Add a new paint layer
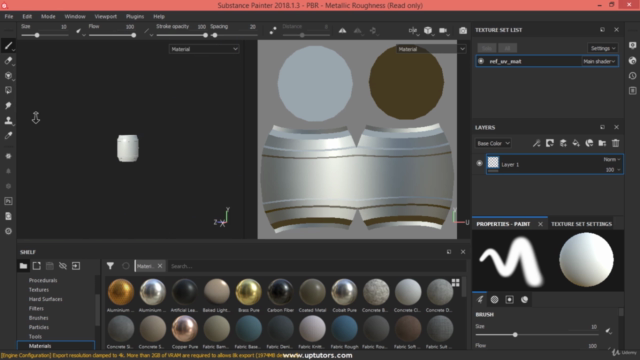This screenshot has width=640, height=360. click(563, 143)
